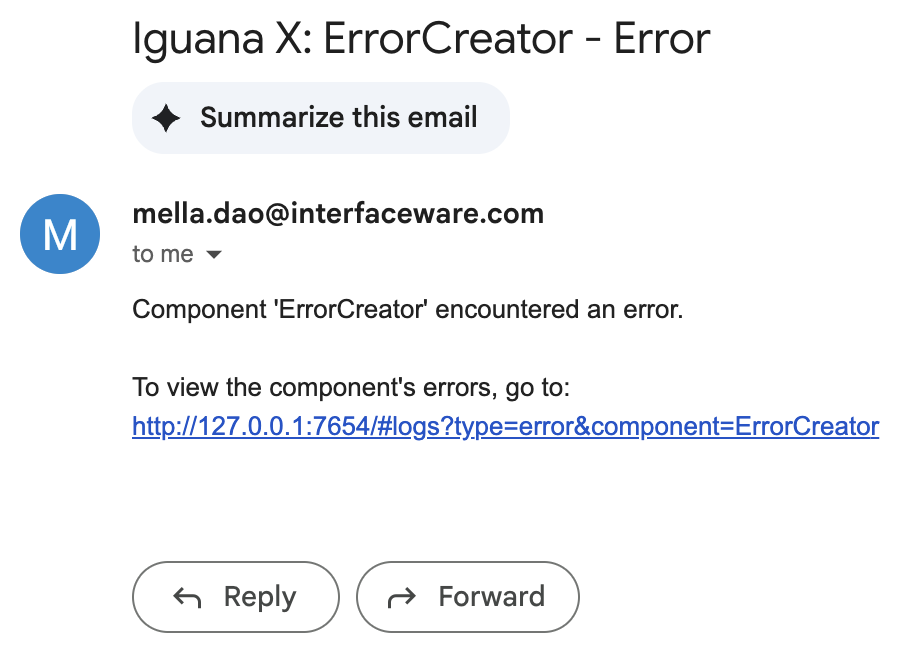
Task: Click the Forward button label
Action: tap(491, 597)
